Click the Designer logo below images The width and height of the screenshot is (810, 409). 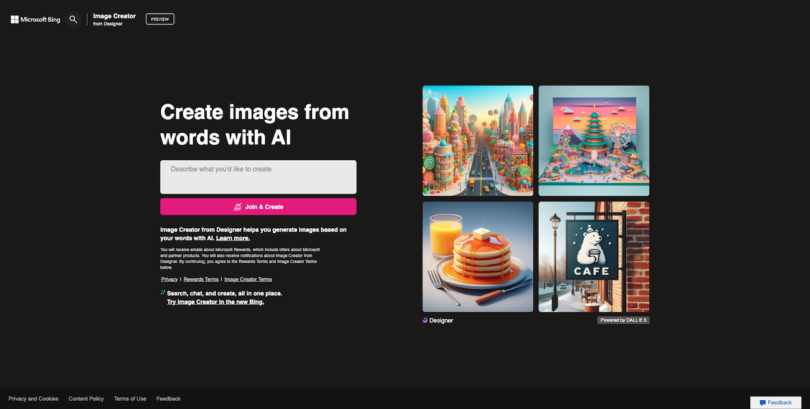438,320
